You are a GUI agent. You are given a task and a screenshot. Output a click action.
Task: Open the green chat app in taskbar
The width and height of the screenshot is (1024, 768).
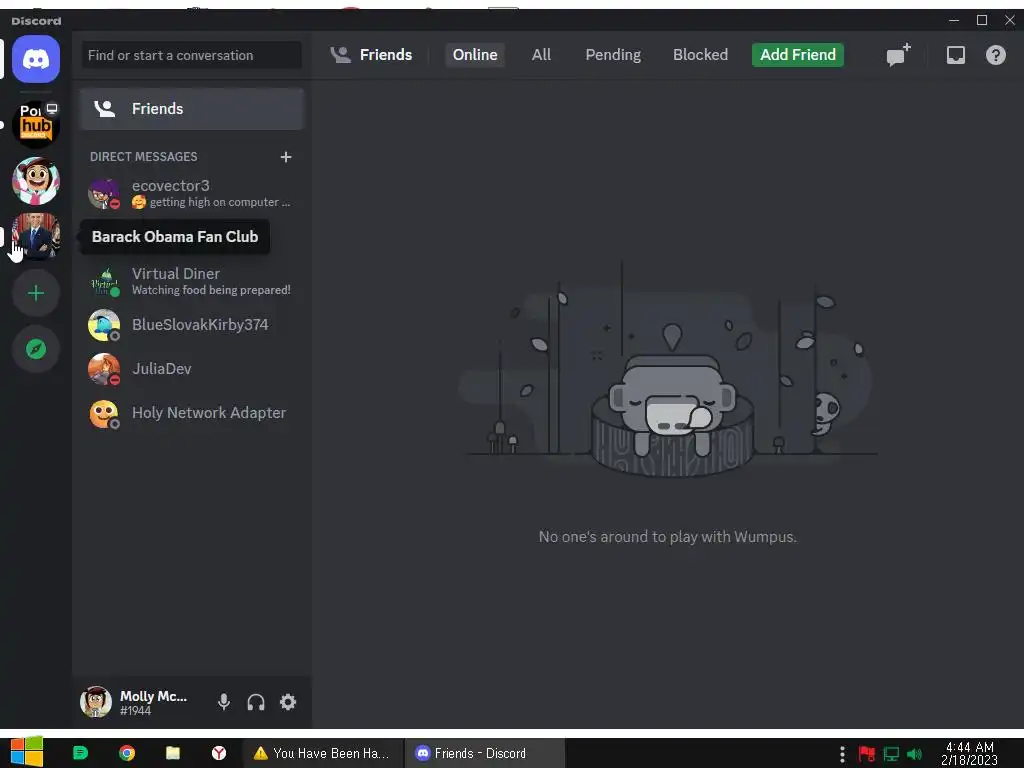pyautogui.click(x=80, y=753)
